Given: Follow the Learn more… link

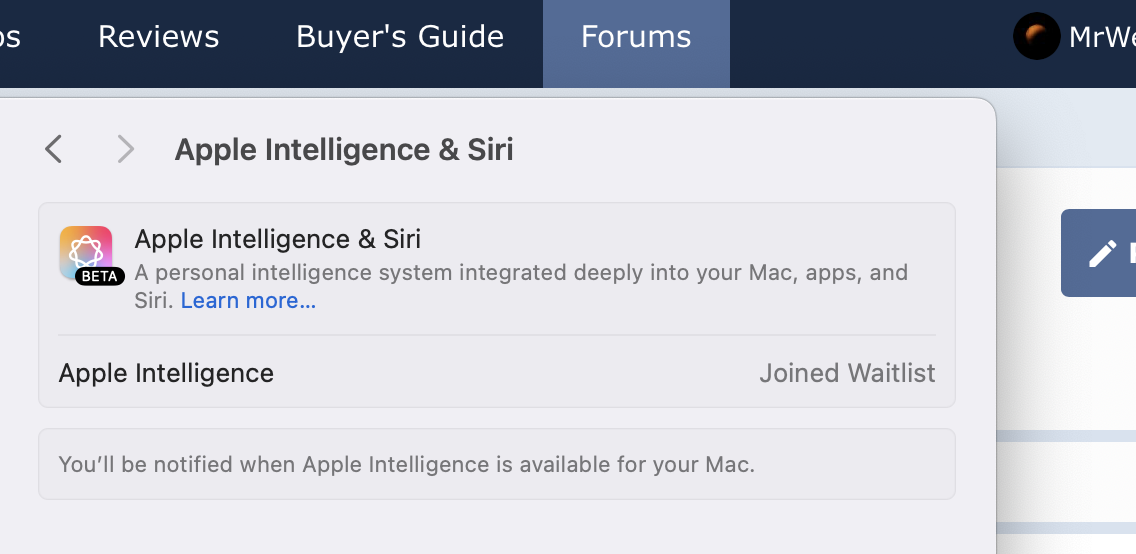Looking at the screenshot, I should pos(248,301).
